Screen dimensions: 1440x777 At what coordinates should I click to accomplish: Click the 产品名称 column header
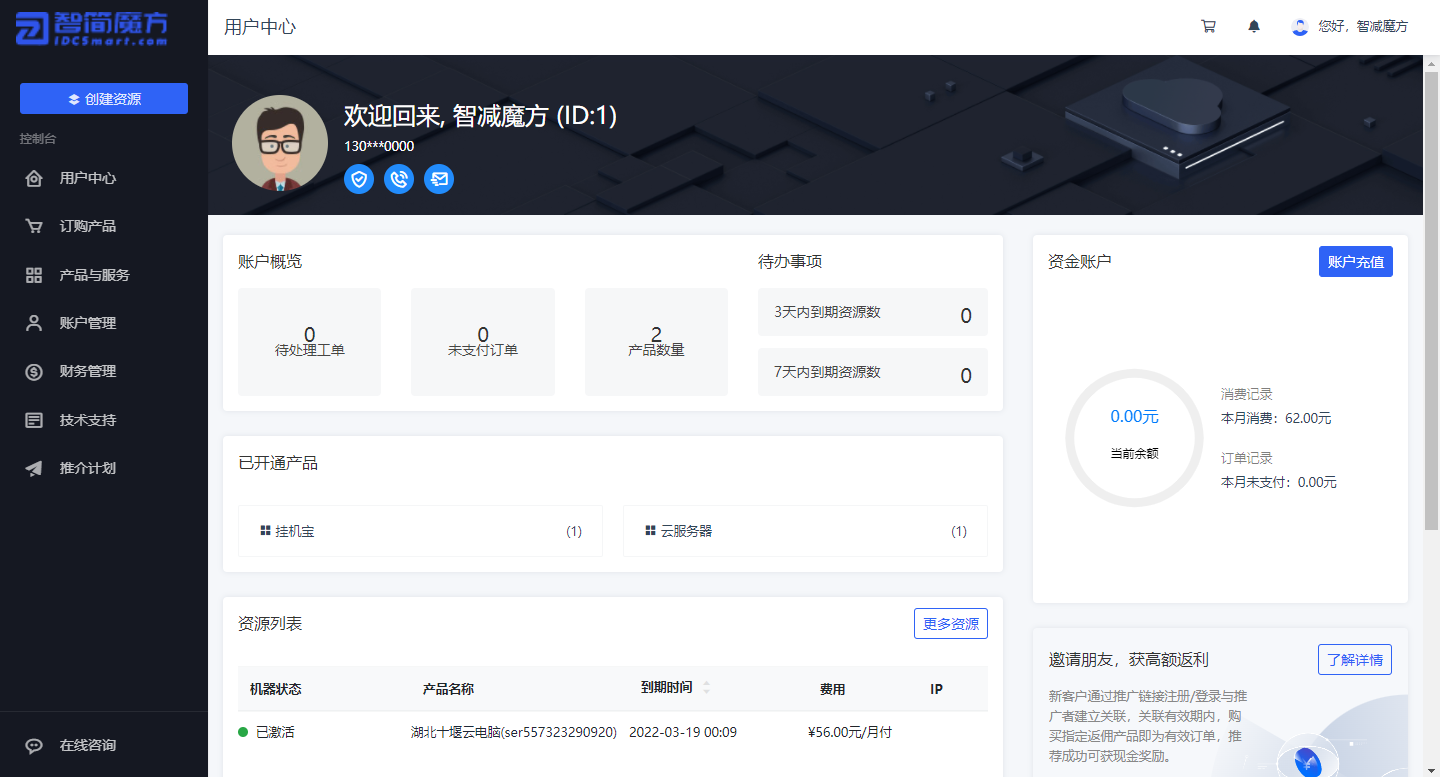click(448, 689)
